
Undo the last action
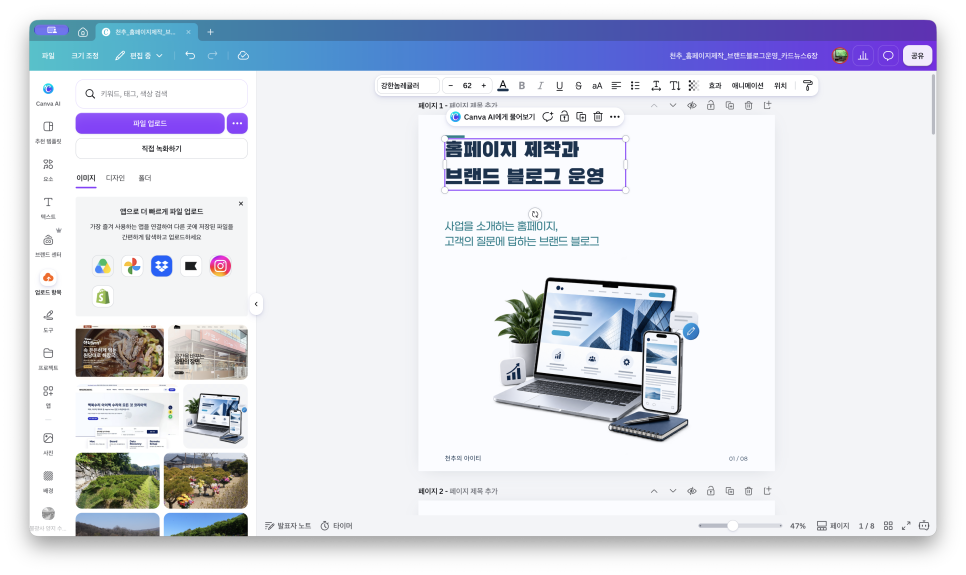pyautogui.click(x=190, y=55)
